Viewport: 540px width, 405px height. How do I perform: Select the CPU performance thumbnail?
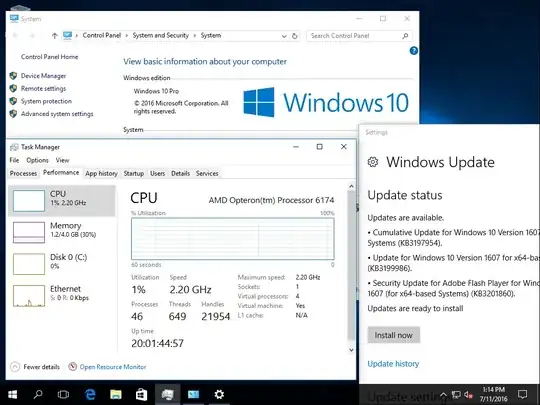[29, 200]
